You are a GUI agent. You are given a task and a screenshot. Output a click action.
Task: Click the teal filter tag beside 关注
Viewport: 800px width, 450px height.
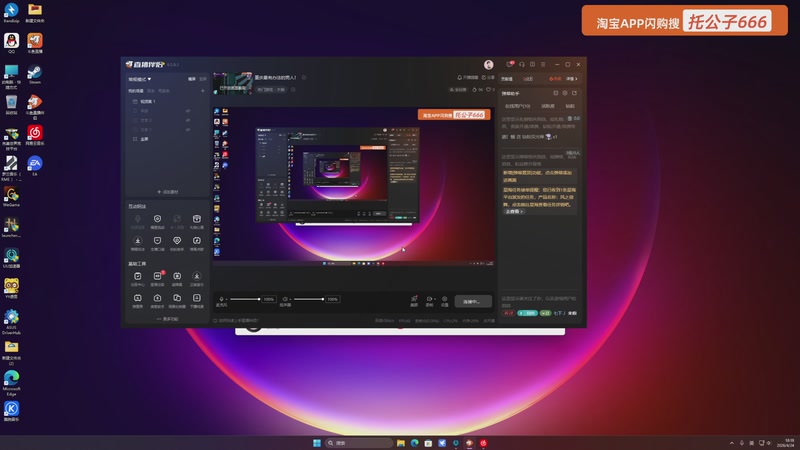pyautogui.click(x=527, y=313)
